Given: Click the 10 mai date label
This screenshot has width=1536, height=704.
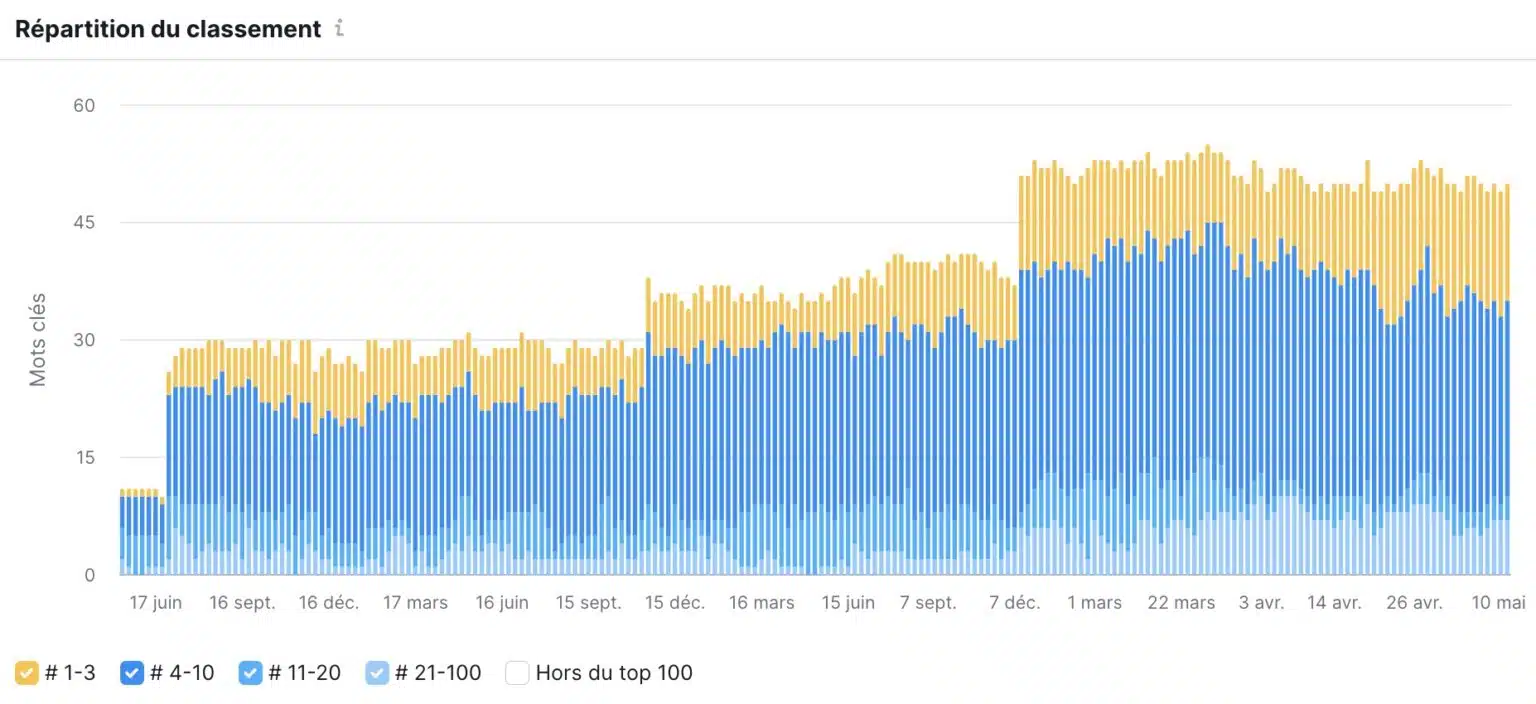Looking at the screenshot, I should (x=1498, y=603).
